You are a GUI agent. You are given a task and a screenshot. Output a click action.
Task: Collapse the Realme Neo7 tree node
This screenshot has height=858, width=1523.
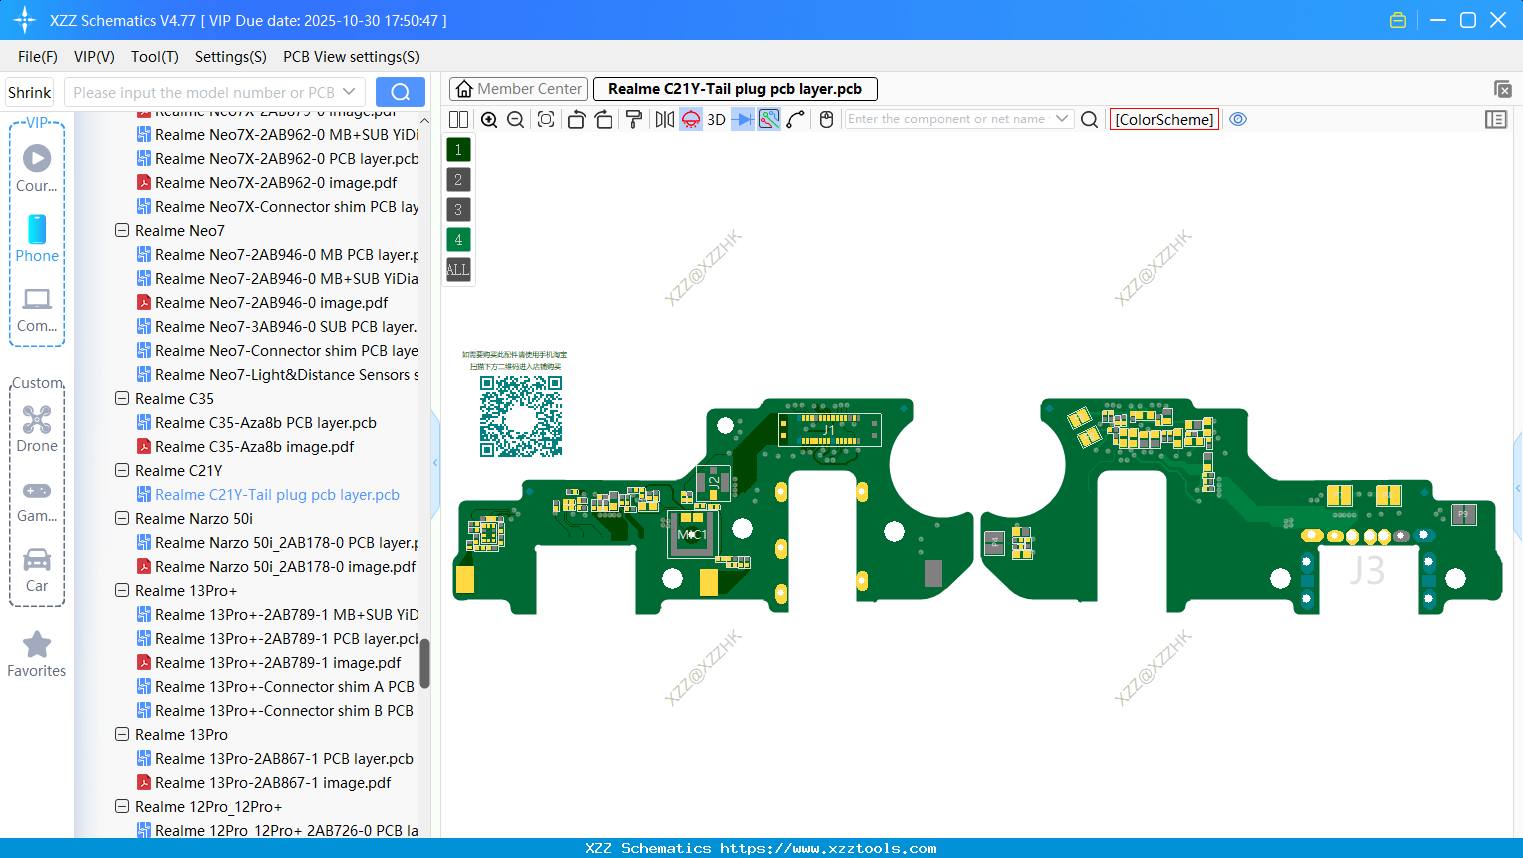tap(122, 231)
